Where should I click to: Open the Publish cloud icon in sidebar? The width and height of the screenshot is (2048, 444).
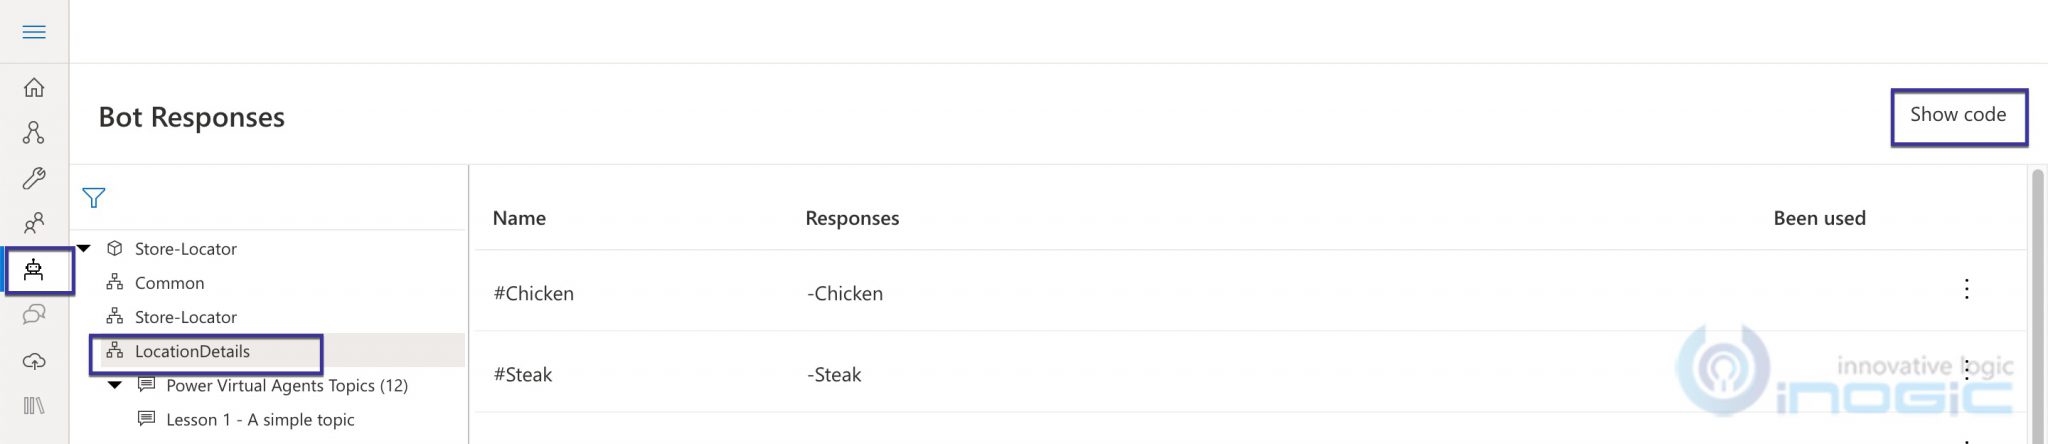pos(34,361)
